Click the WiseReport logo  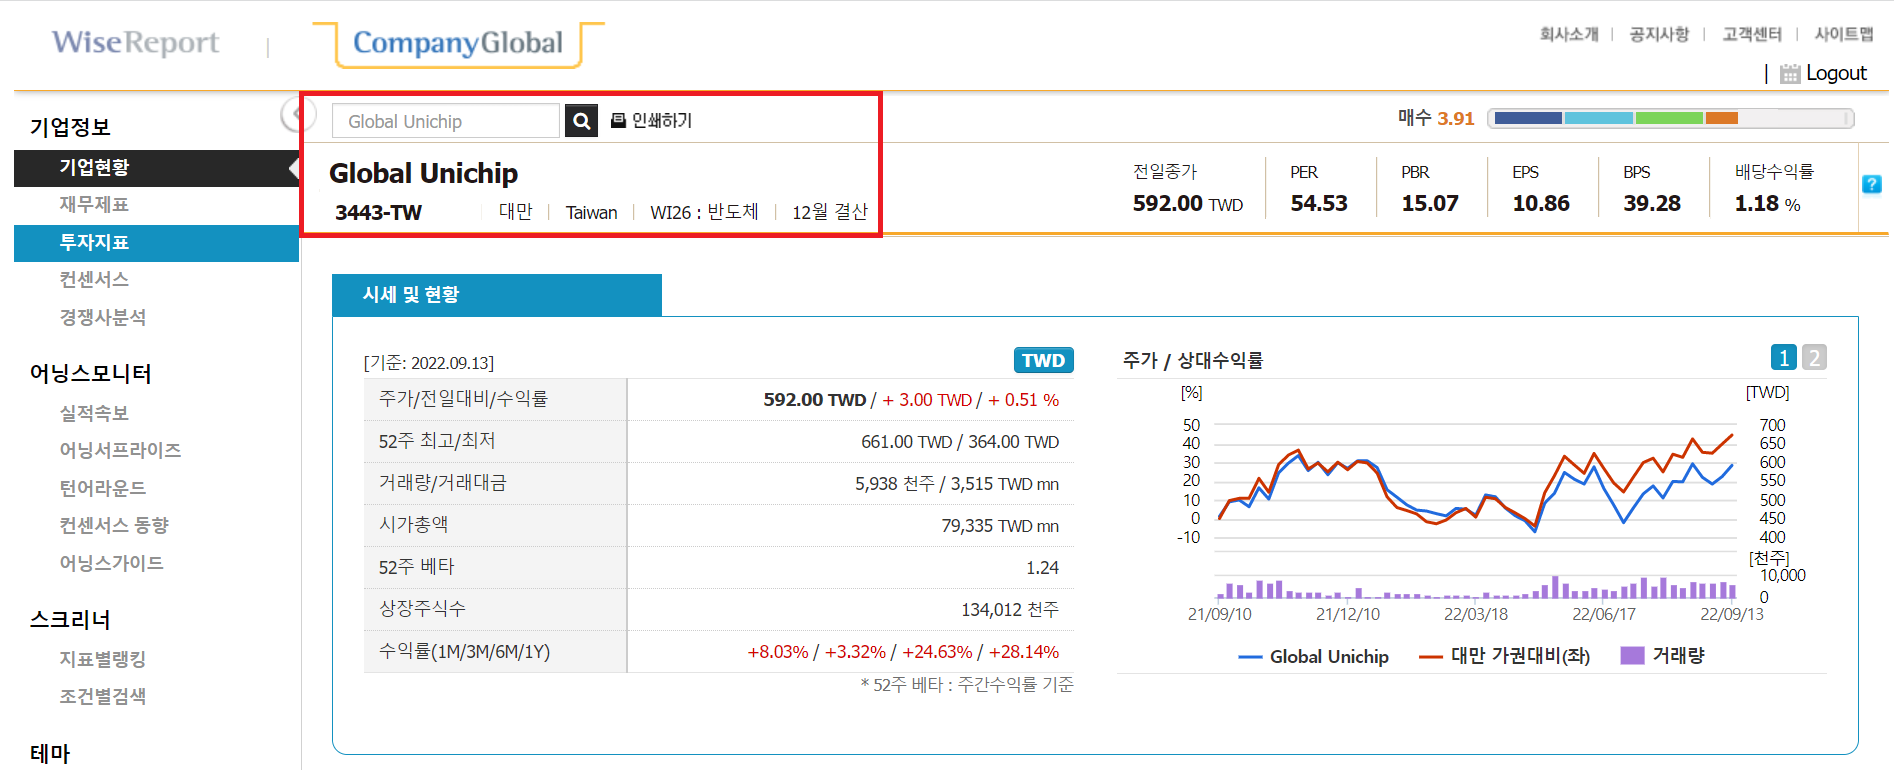(x=135, y=42)
